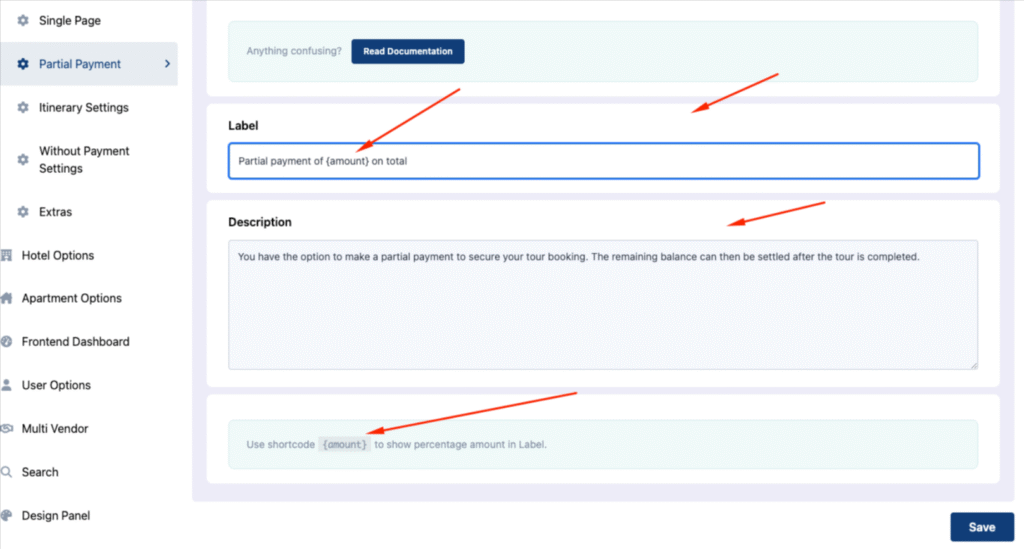Click the Label field heading
The image size is (1024, 549).
243,125
